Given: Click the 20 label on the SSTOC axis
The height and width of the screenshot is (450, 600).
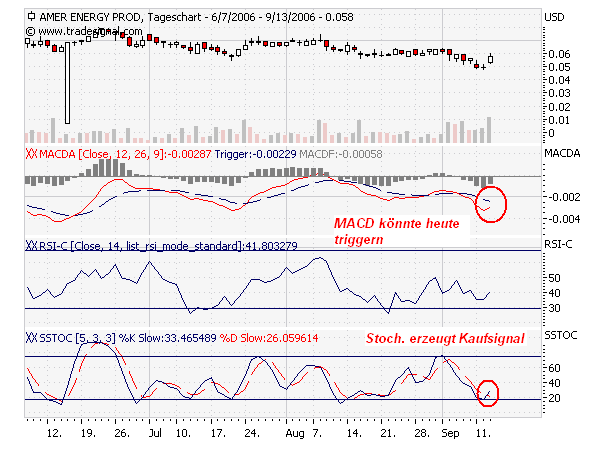Looking at the screenshot, I should tap(554, 398).
